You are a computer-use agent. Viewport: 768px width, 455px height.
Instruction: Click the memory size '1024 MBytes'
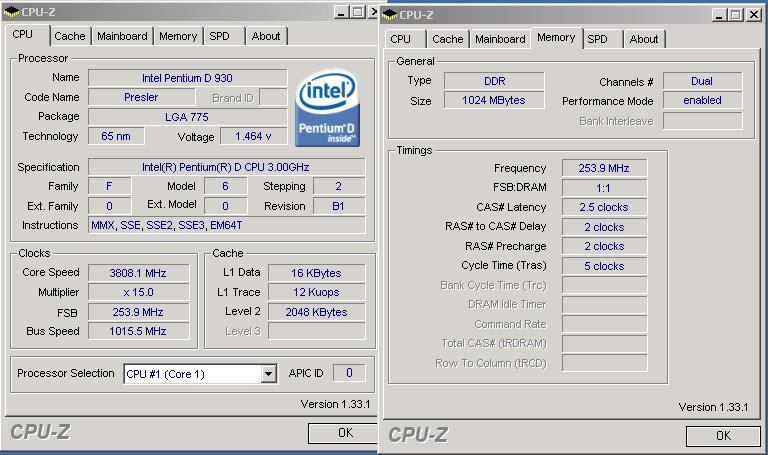(494, 100)
